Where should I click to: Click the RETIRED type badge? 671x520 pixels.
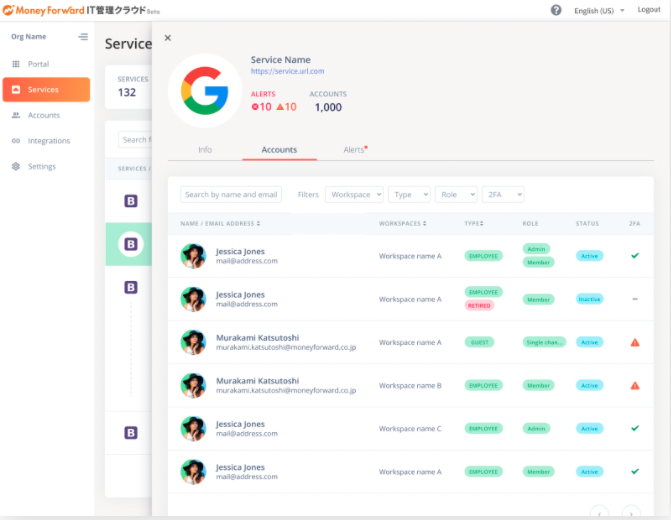479,306
